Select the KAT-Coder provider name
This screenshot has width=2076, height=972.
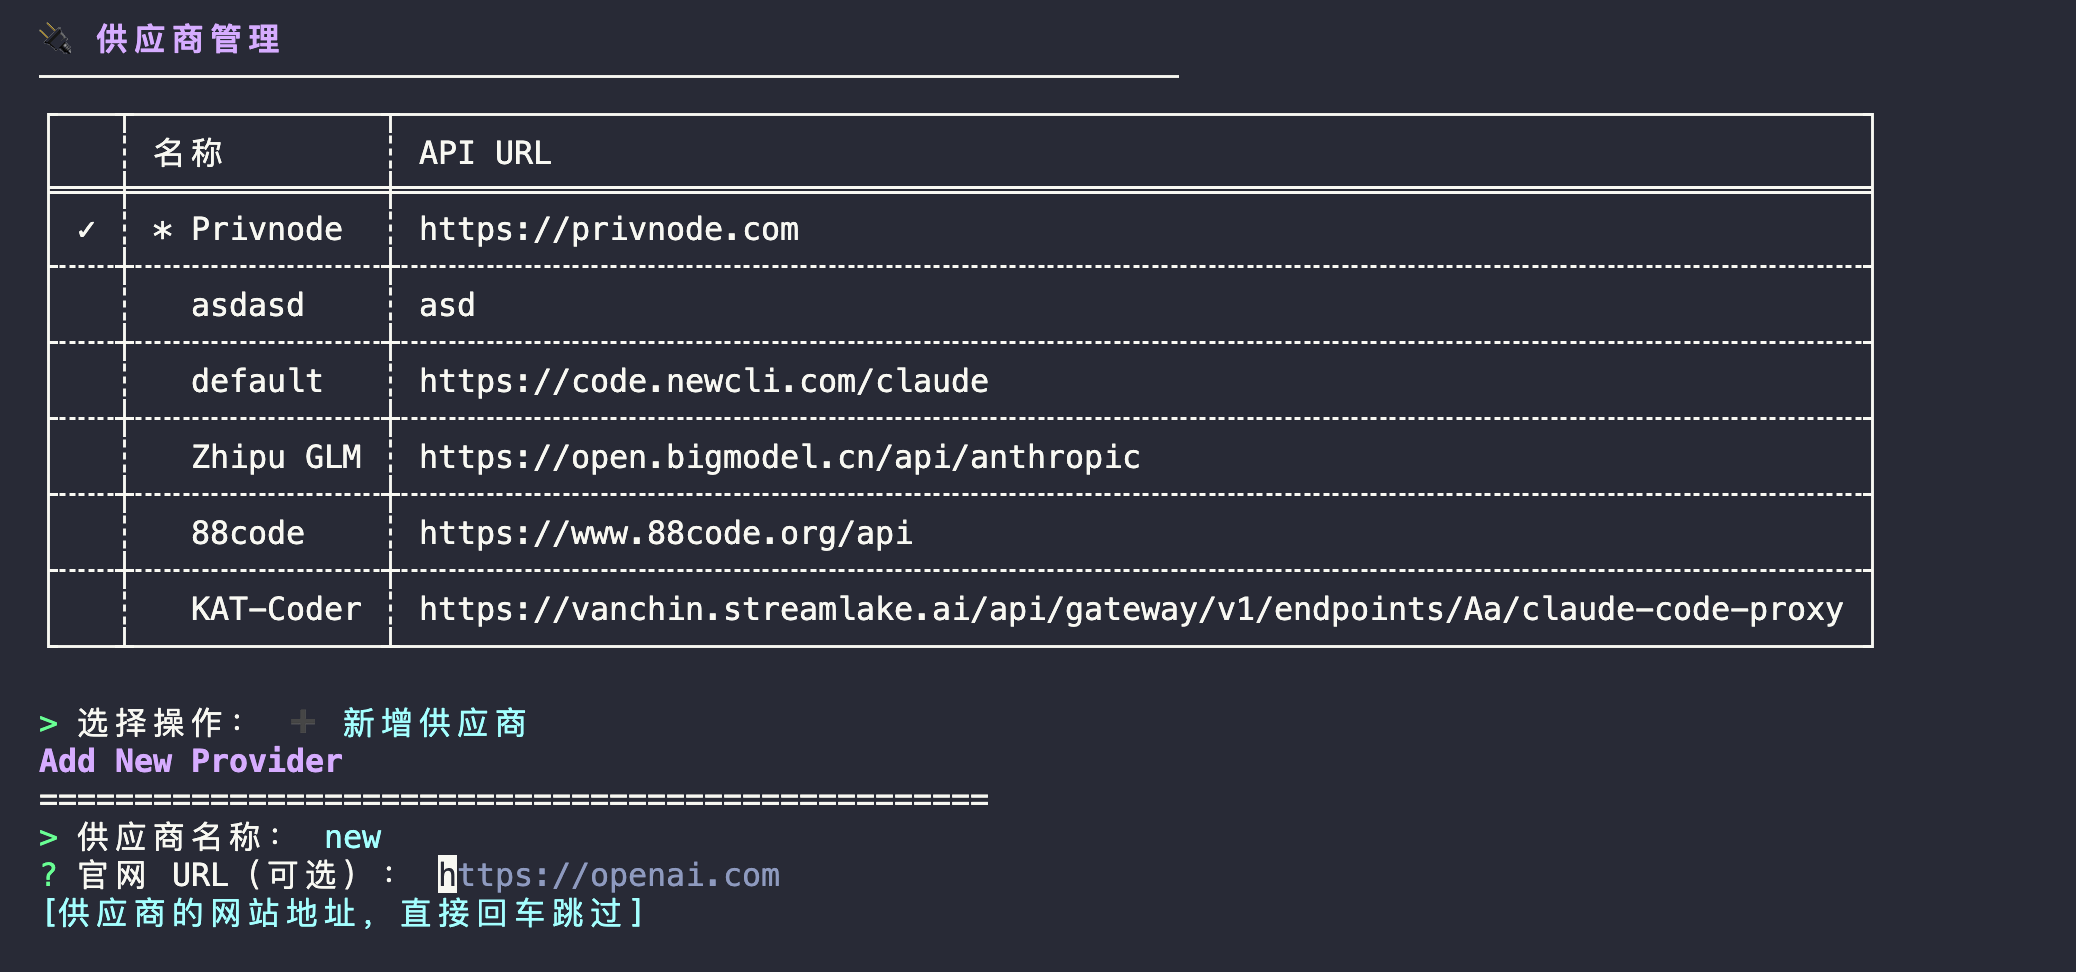click(x=276, y=609)
